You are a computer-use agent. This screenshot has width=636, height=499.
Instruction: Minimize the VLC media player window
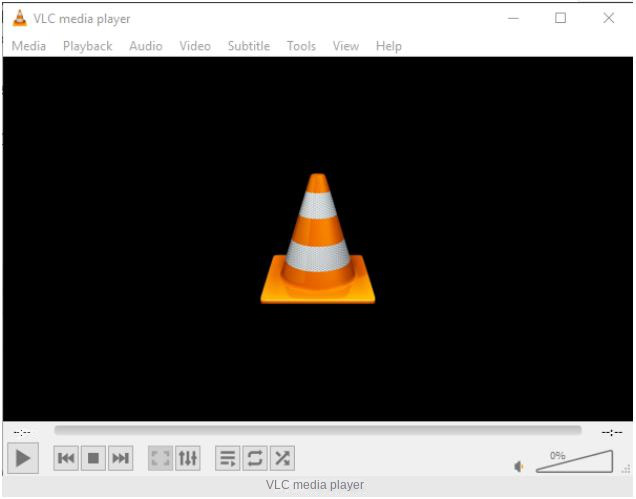click(514, 18)
